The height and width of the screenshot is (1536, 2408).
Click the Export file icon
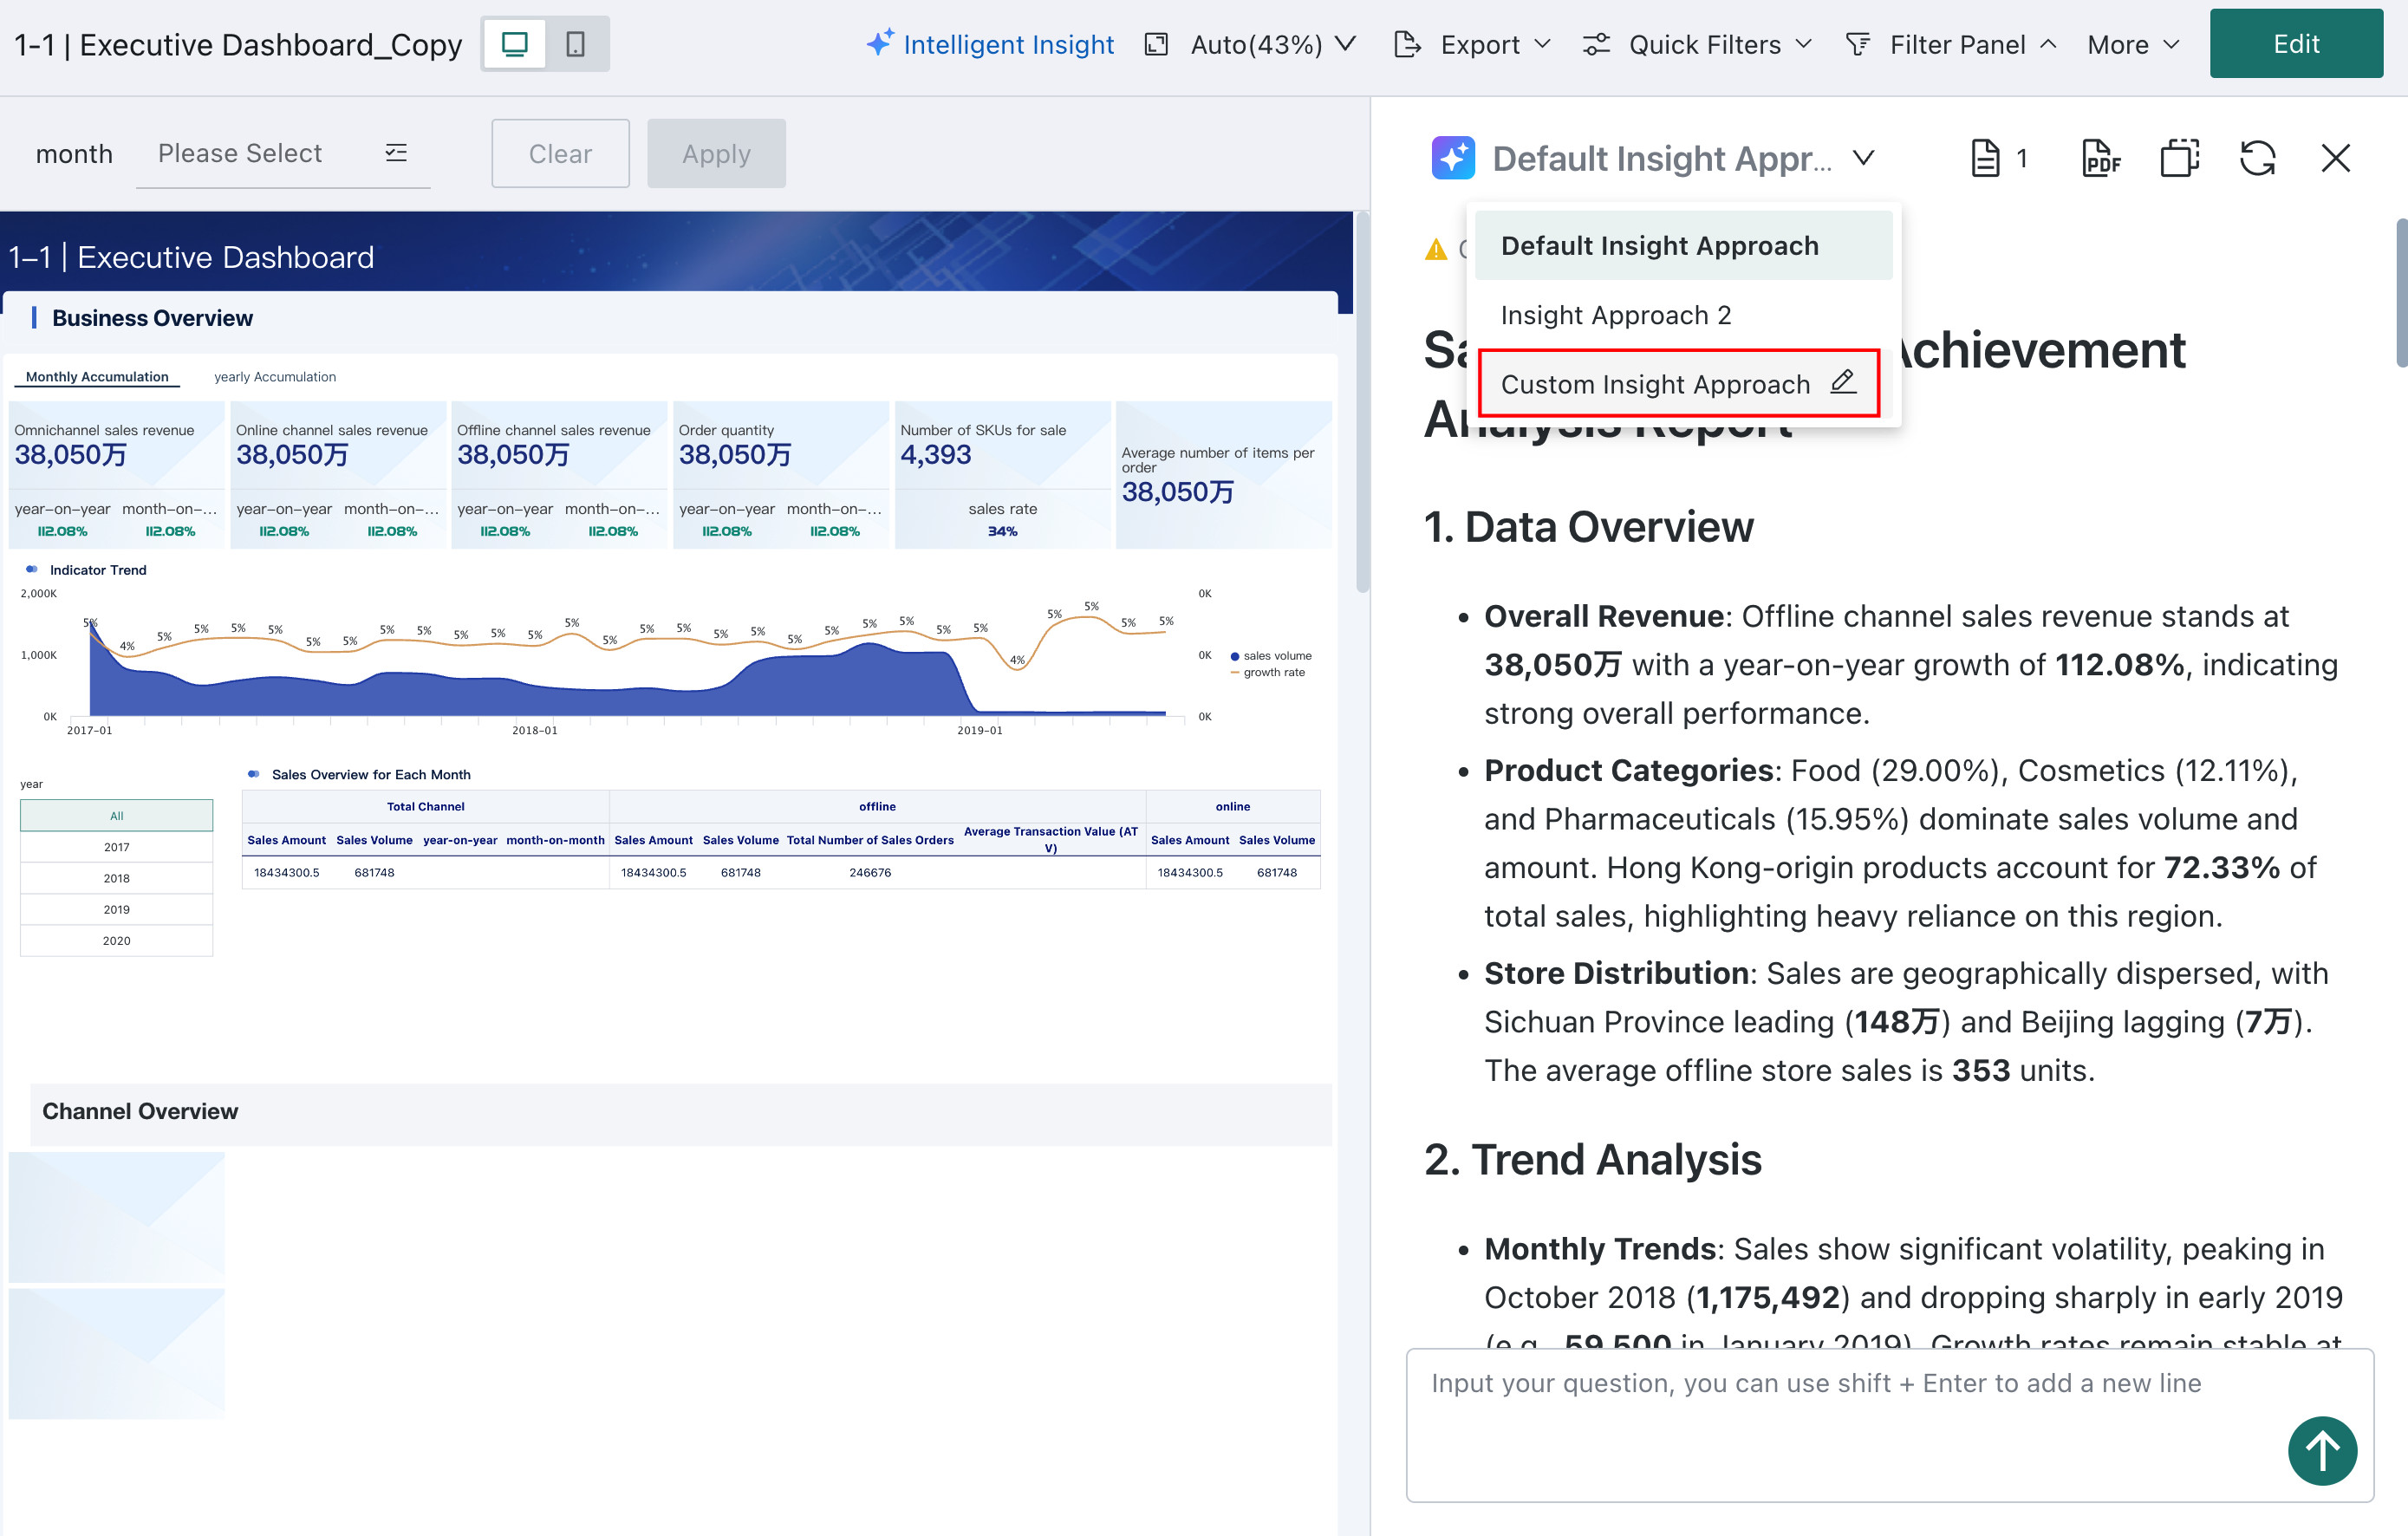[1407, 44]
